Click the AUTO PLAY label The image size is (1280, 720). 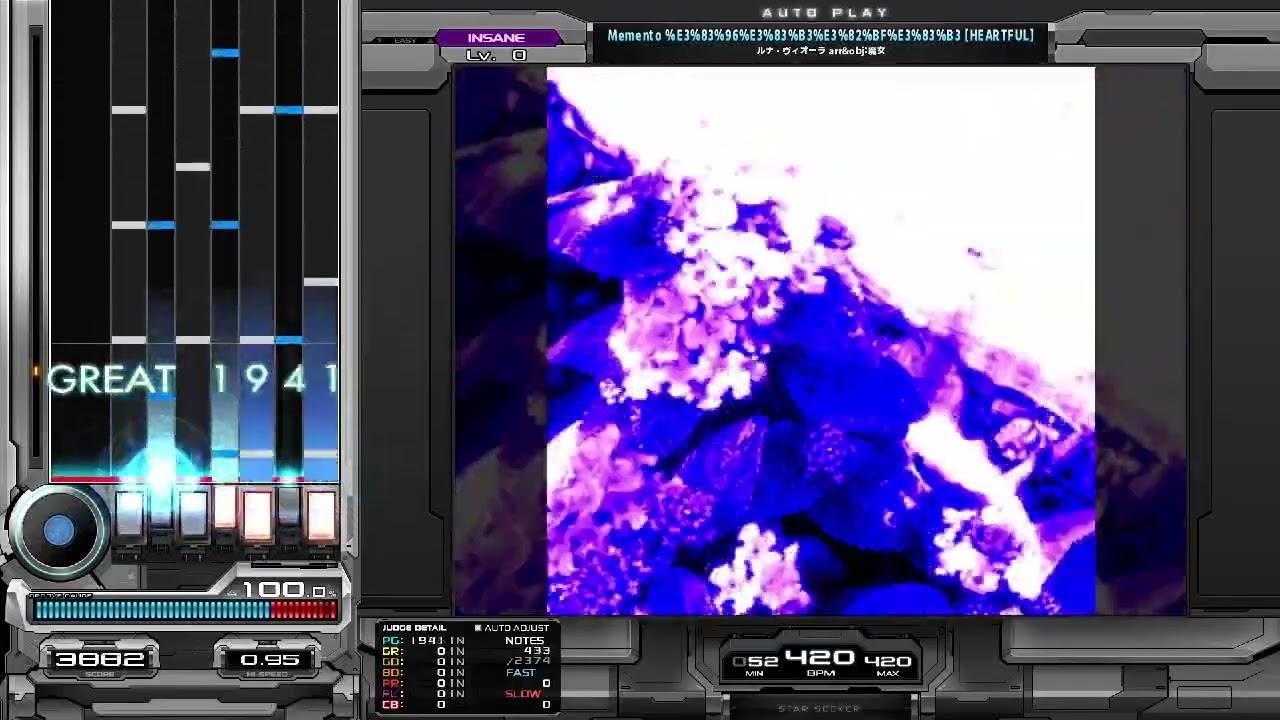(826, 13)
